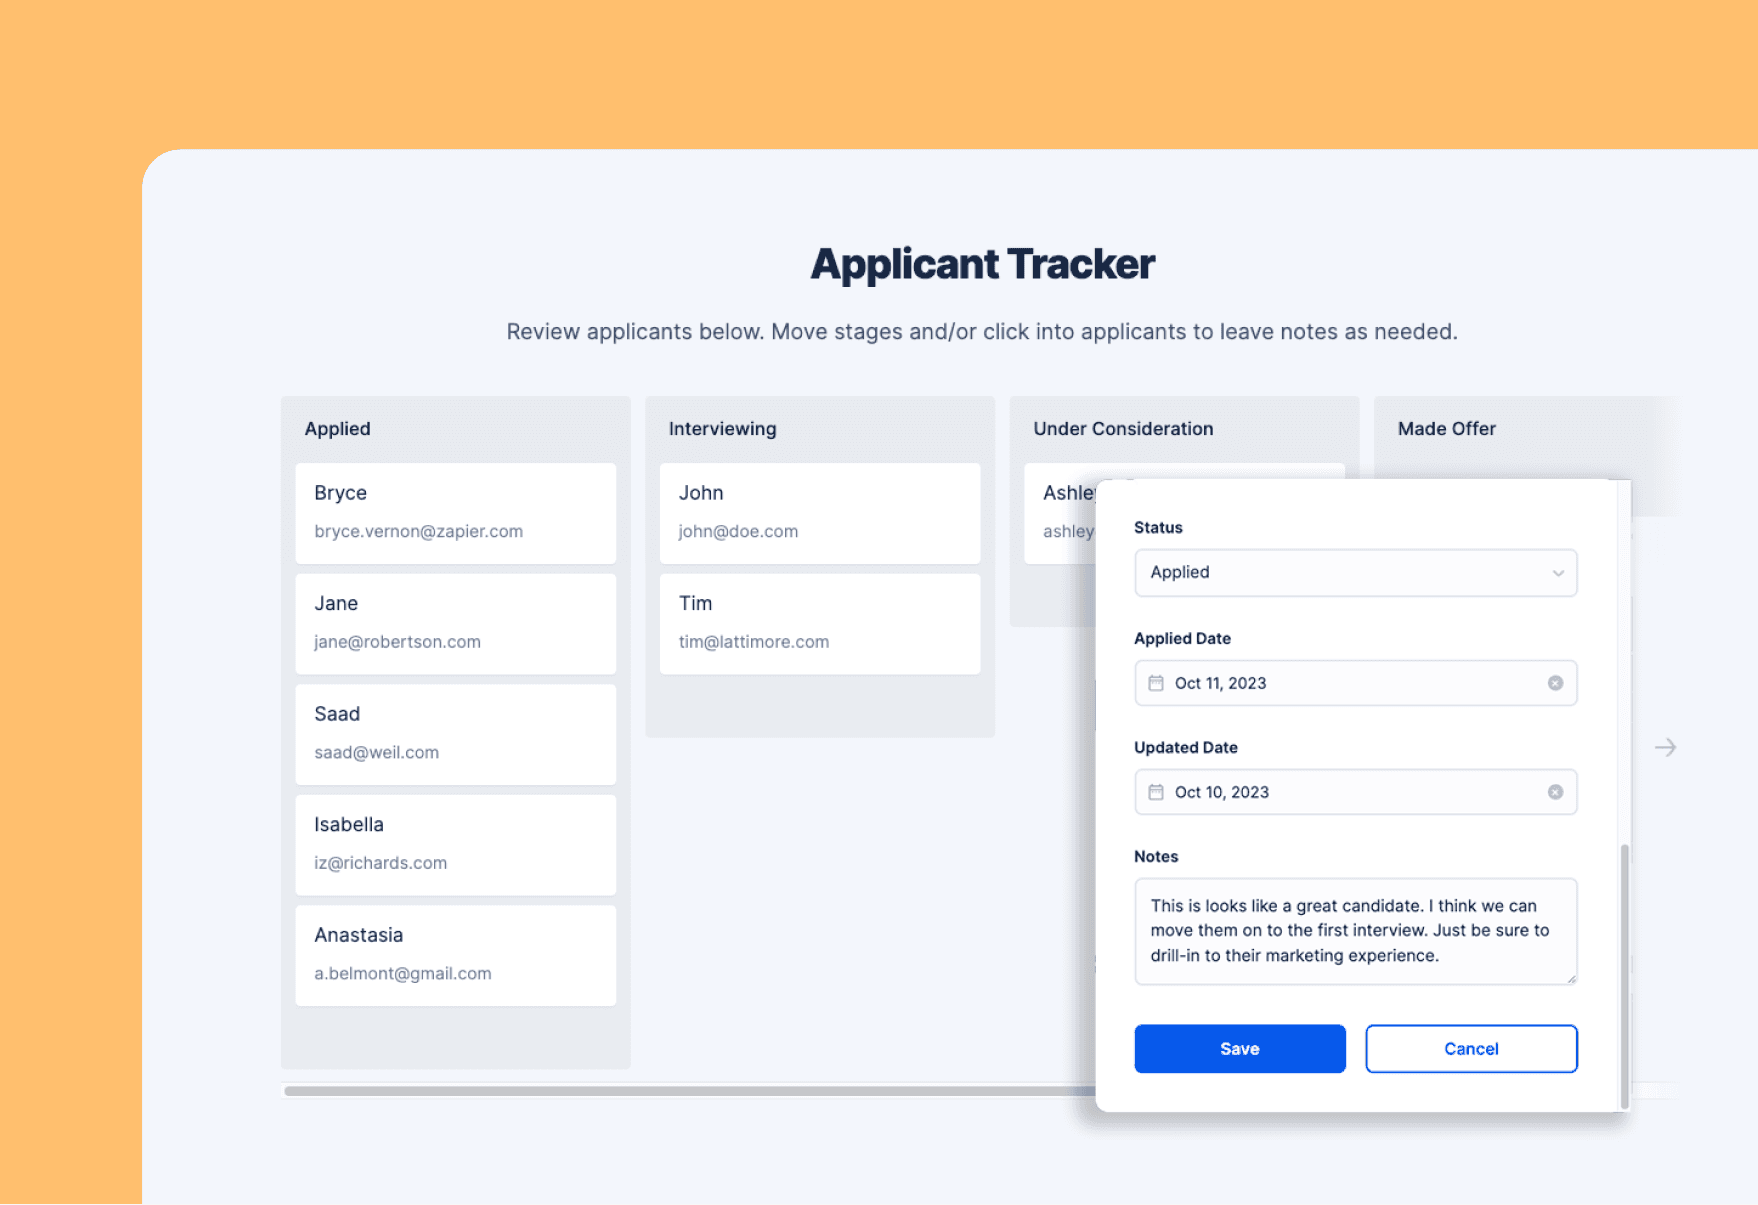This screenshot has height=1205, width=1758.
Task: Click the calendar icon in Applied Date
Action: 1155,683
